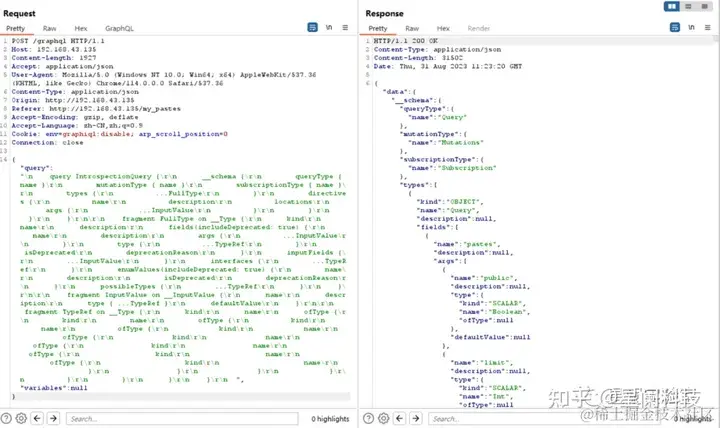Open the Response Render tab
Screen dimensions: 720x428
(479, 28)
